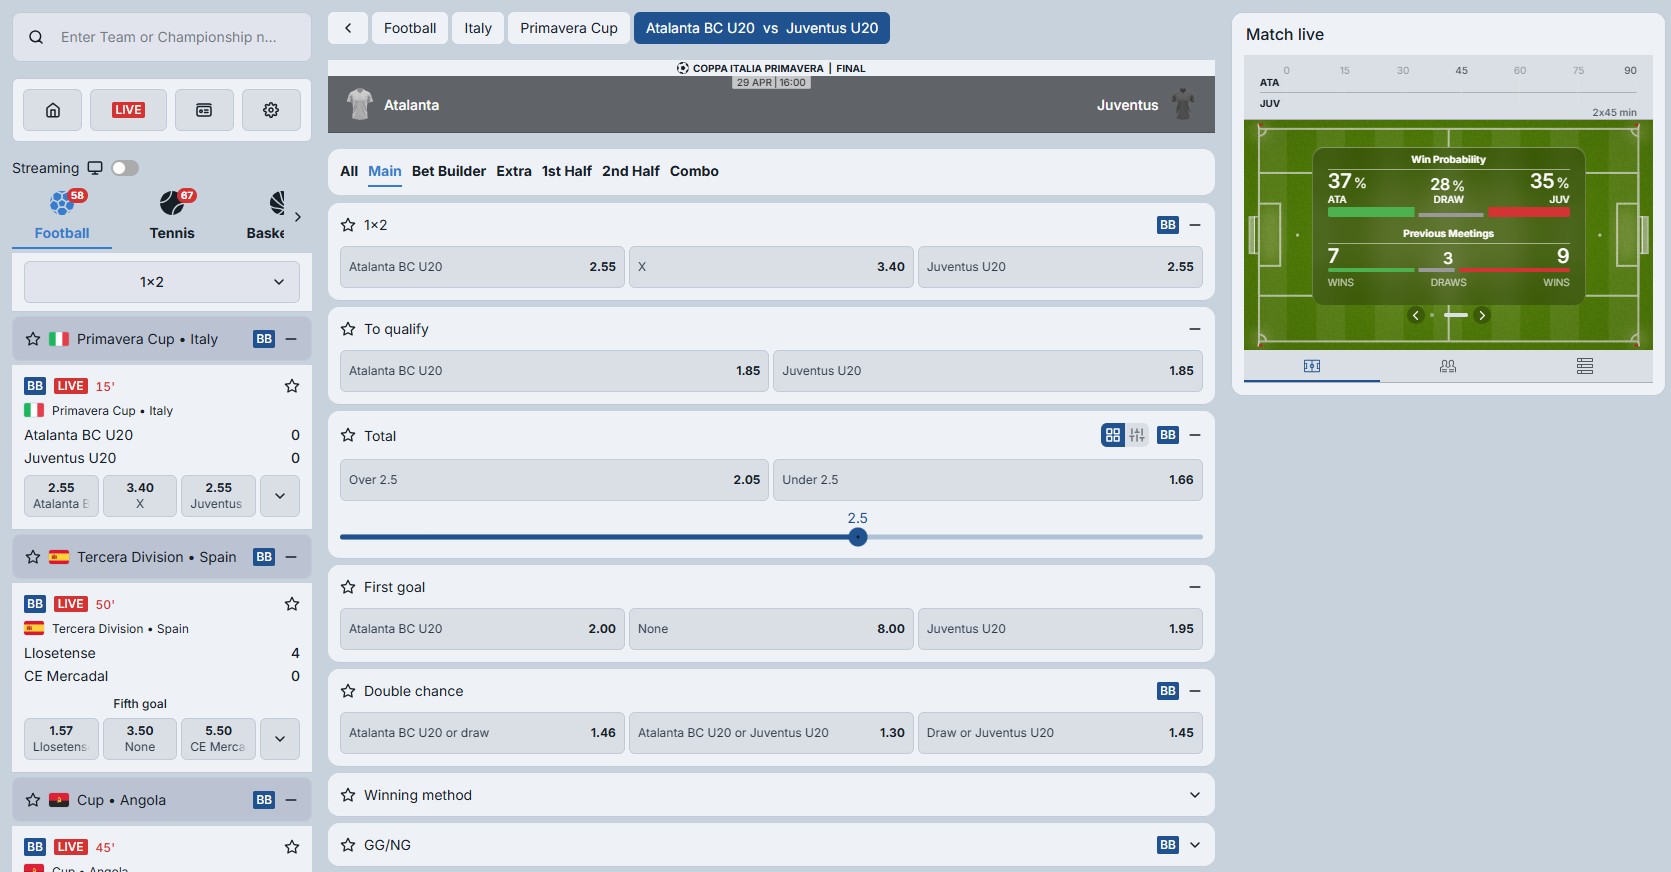Go to Football breadcrumb
This screenshot has width=1671, height=872.
pos(410,28)
